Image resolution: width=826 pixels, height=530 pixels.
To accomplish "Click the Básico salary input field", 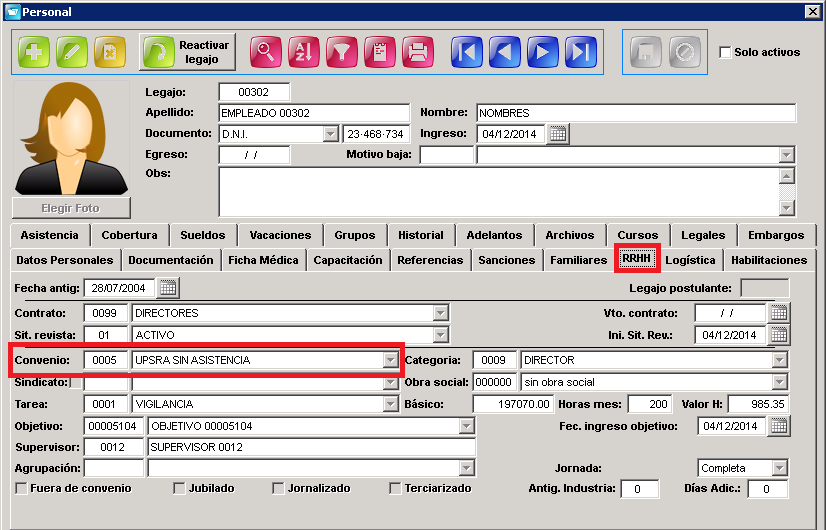I will point(513,404).
